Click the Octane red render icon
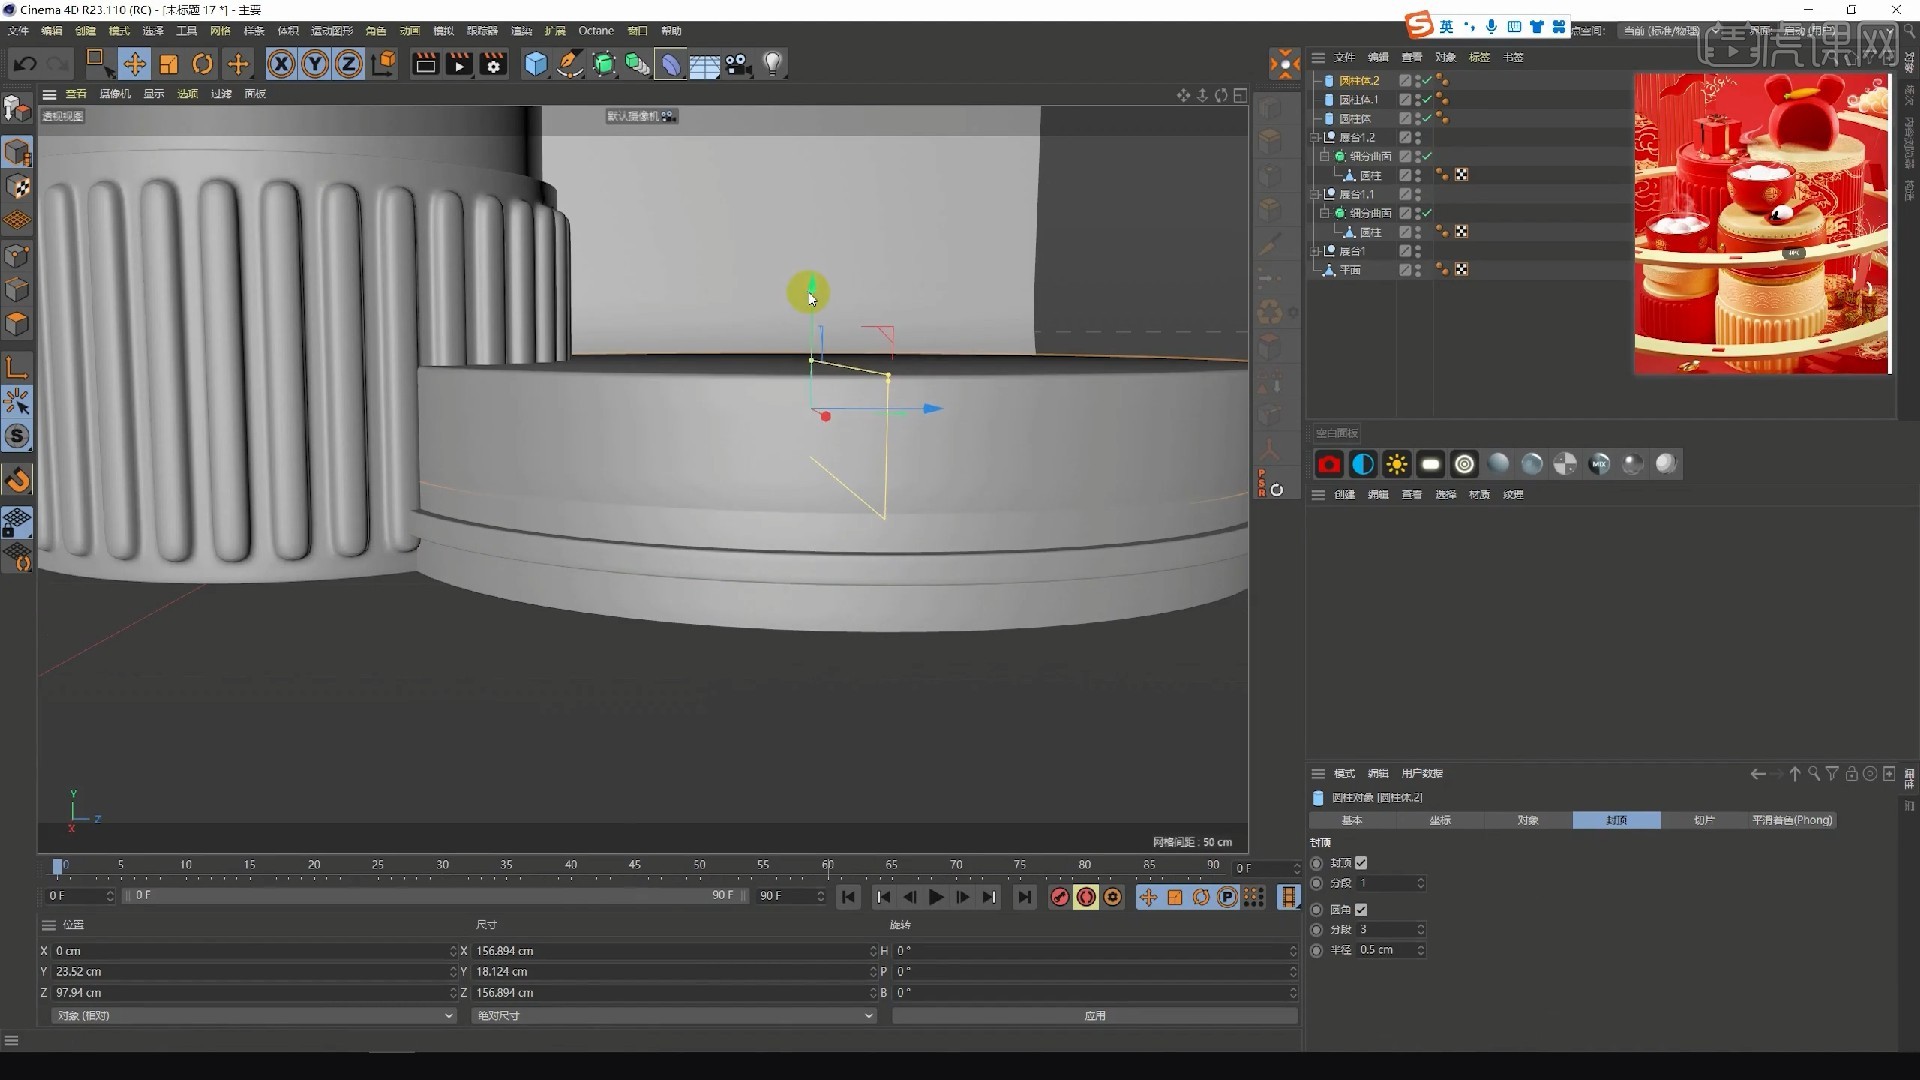This screenshot has width=1920, height=1080. pyautogui.click(x=1329, y=464)
